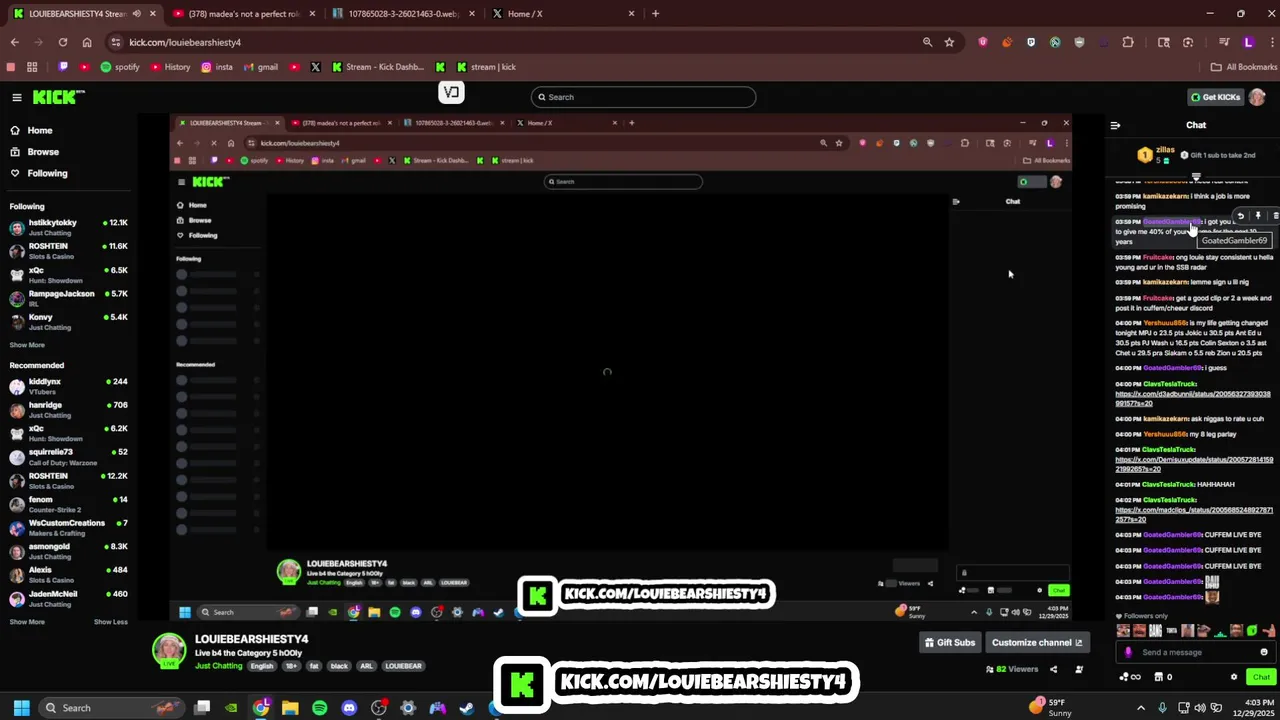Click the browser home icon
Screen dimensions: 1280x720
[87, 42]
